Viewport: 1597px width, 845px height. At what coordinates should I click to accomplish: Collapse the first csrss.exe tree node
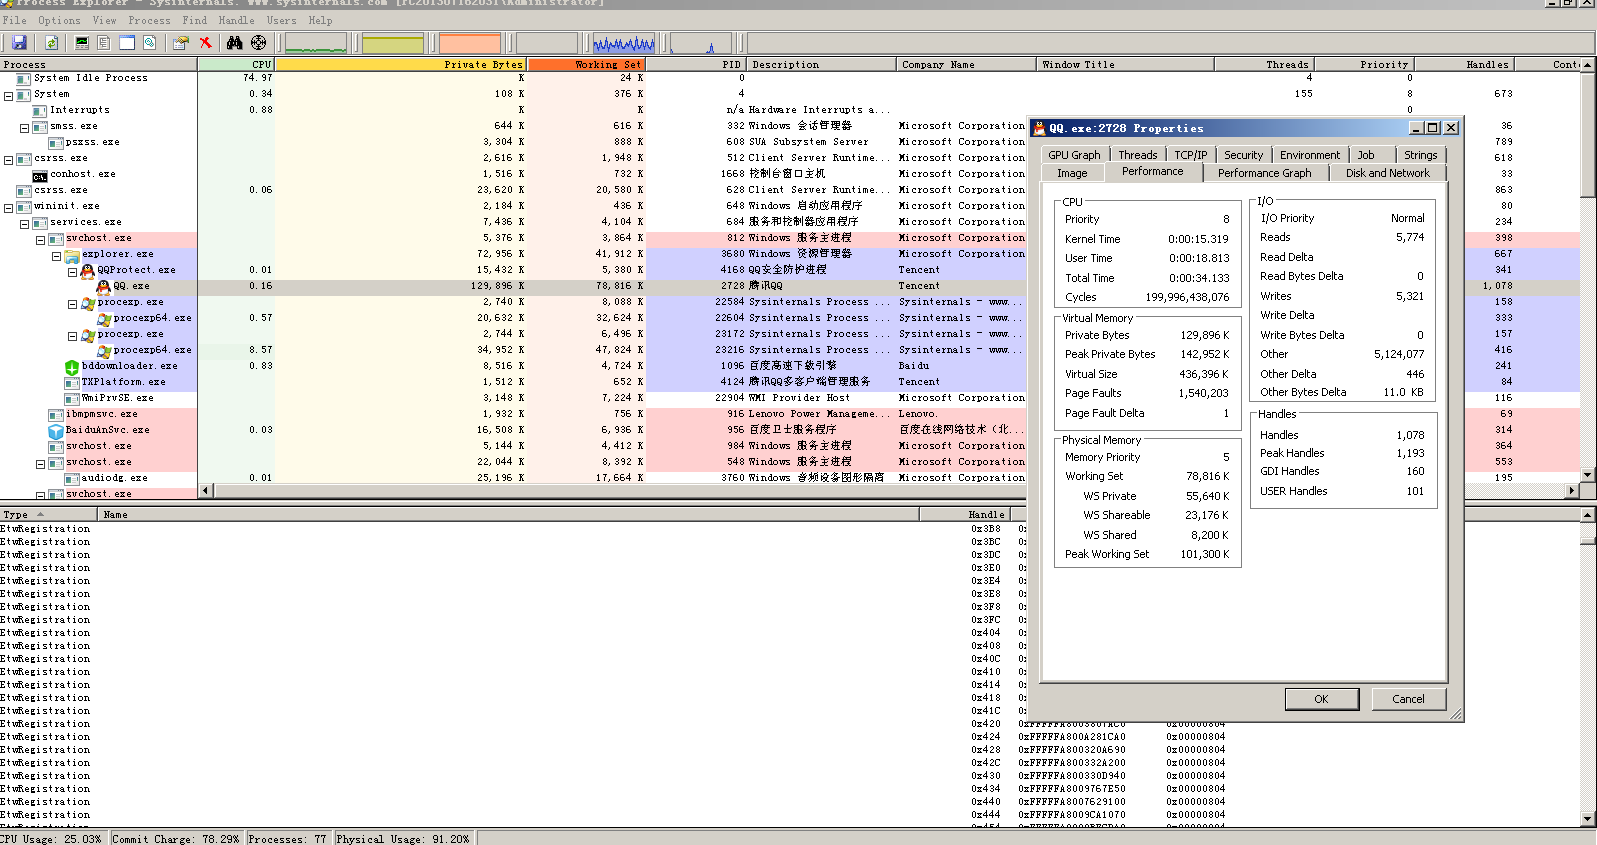9,160
